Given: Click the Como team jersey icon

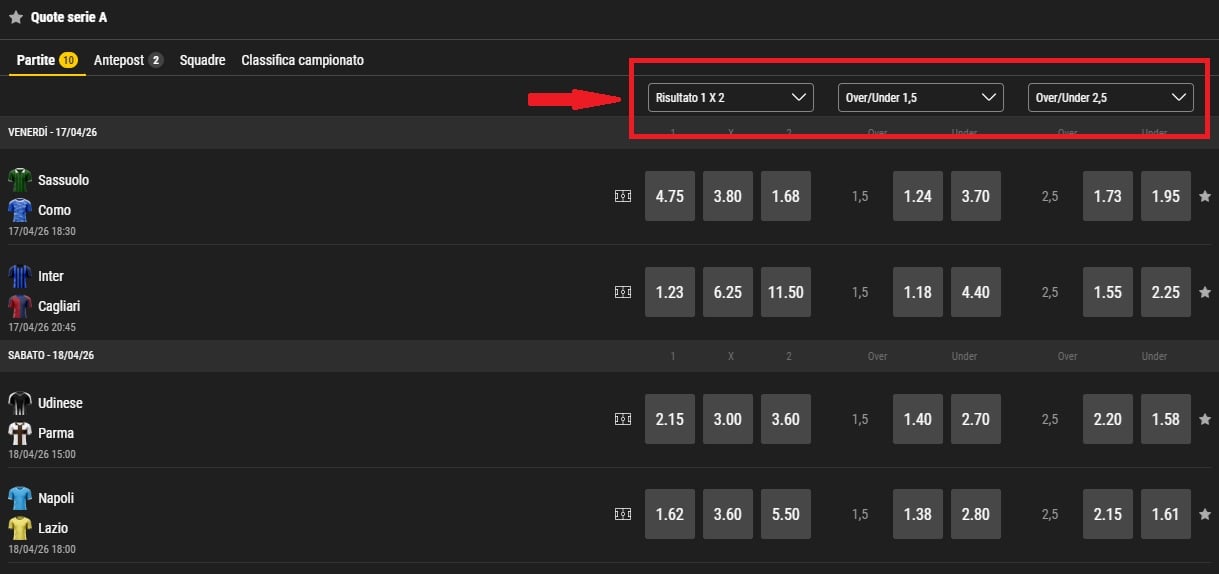Looking at the screenshot, I should pos(20,210).
